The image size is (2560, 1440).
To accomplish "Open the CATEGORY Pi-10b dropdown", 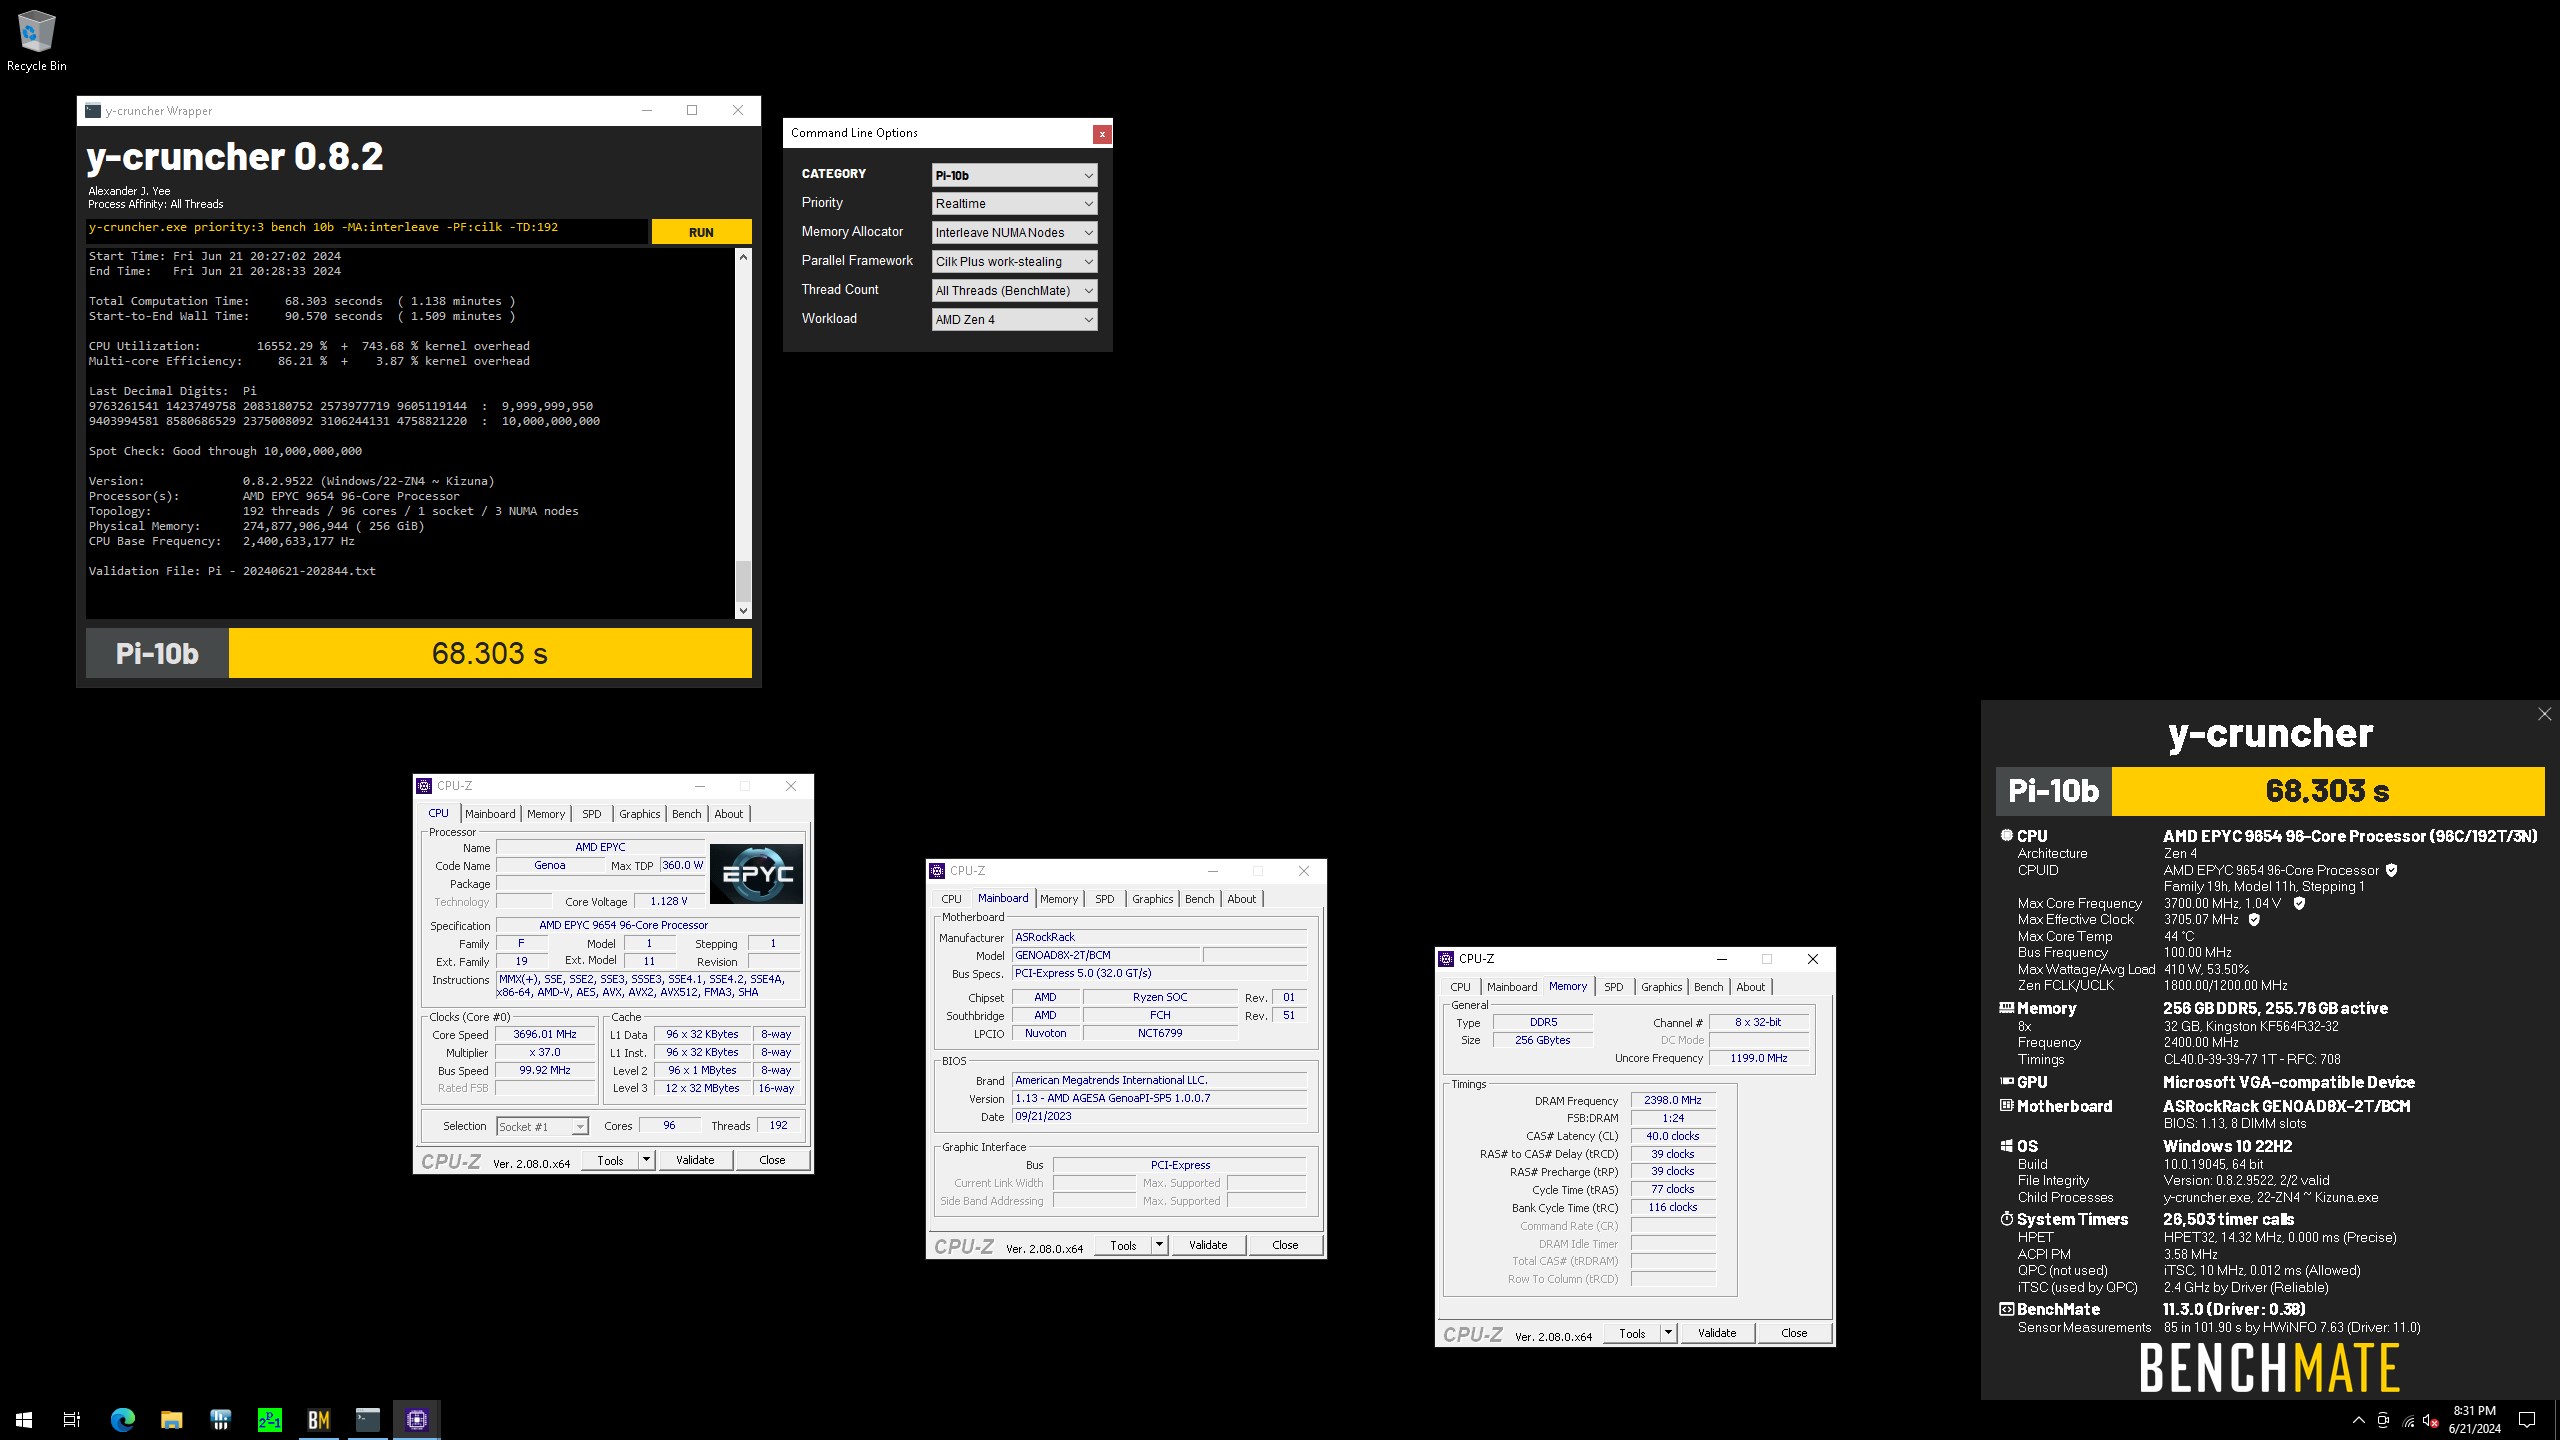I will 1014,175.
